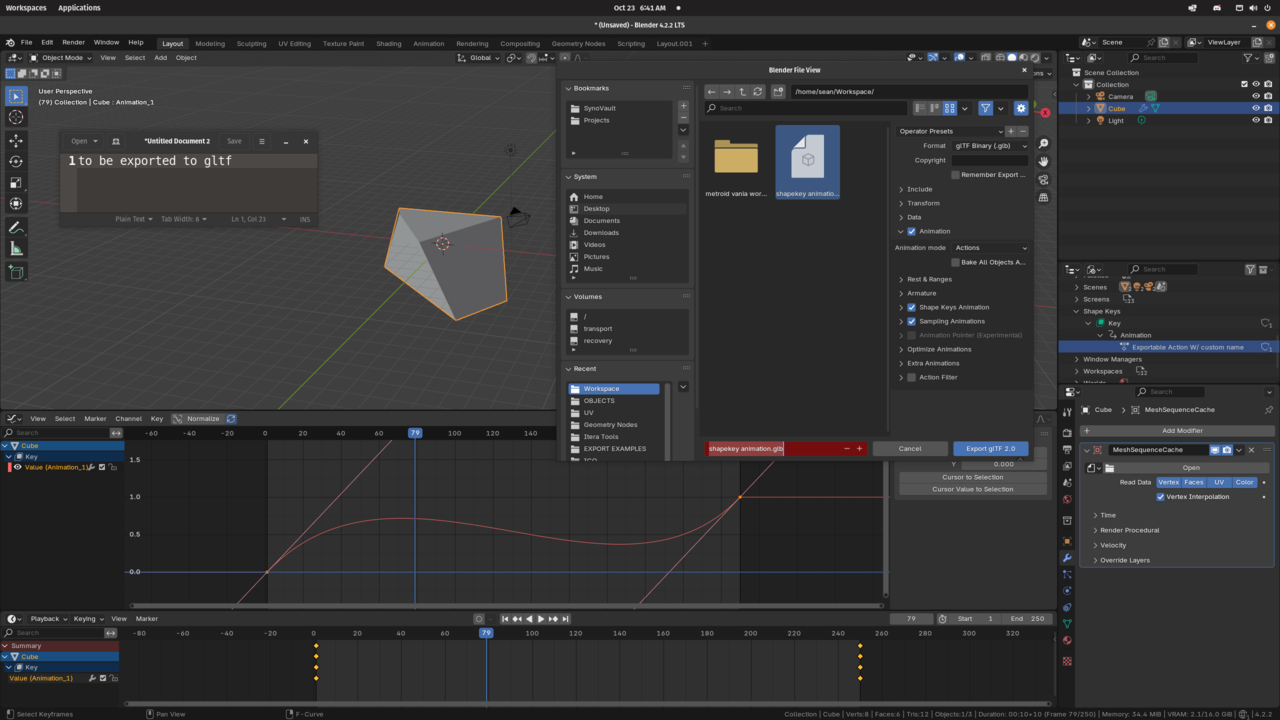Switch to the Geometry Nodes workspace tab

pyautogui.click(x=578, y=44)
